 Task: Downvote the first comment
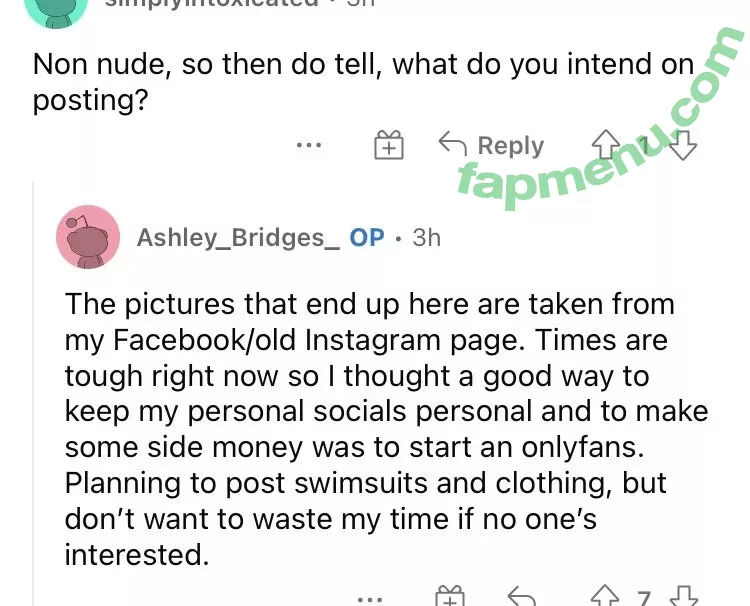(x=683, y=145)
